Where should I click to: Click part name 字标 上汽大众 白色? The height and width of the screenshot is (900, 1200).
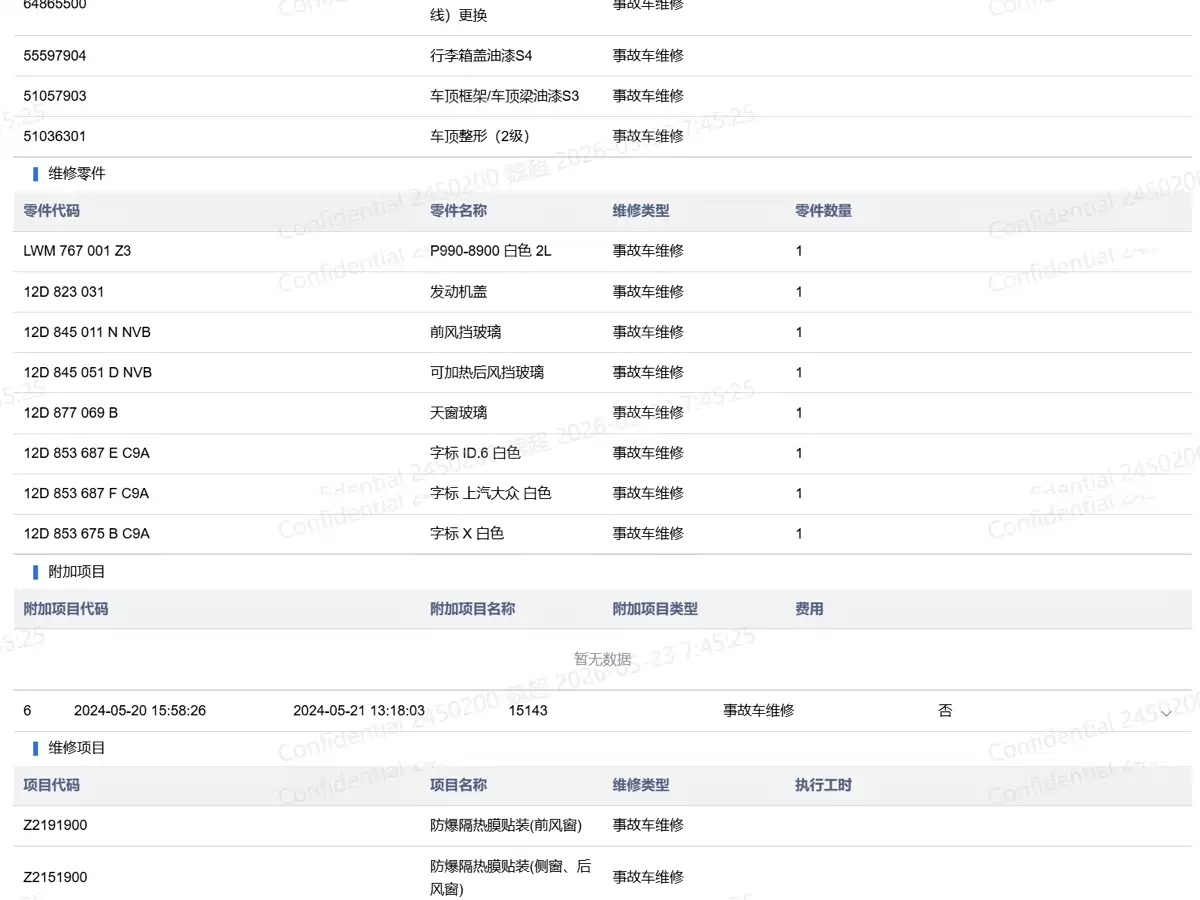[491, 493]
